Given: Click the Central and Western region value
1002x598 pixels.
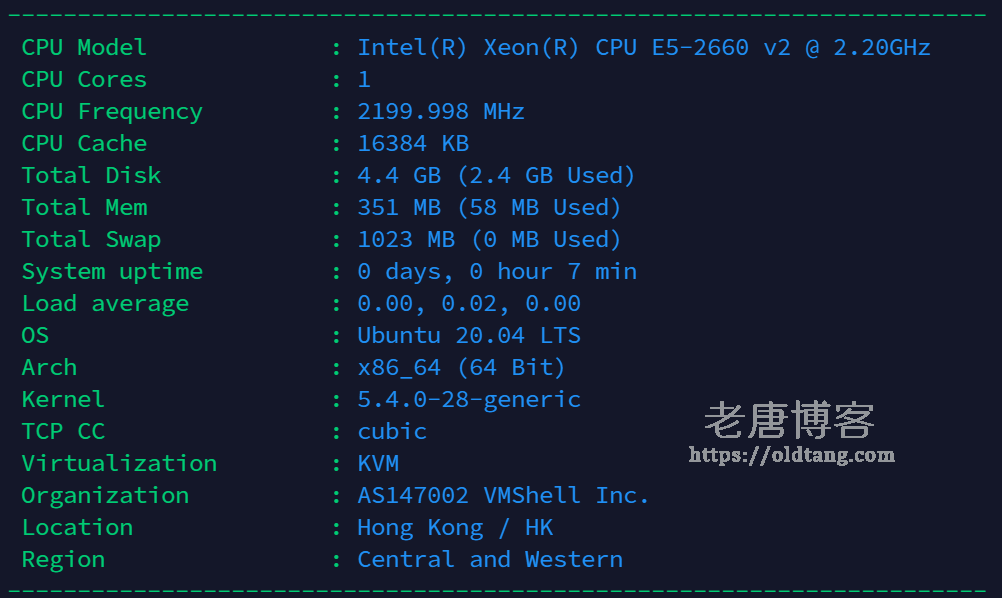Looking at the screenshot, I should click(490, 560).
